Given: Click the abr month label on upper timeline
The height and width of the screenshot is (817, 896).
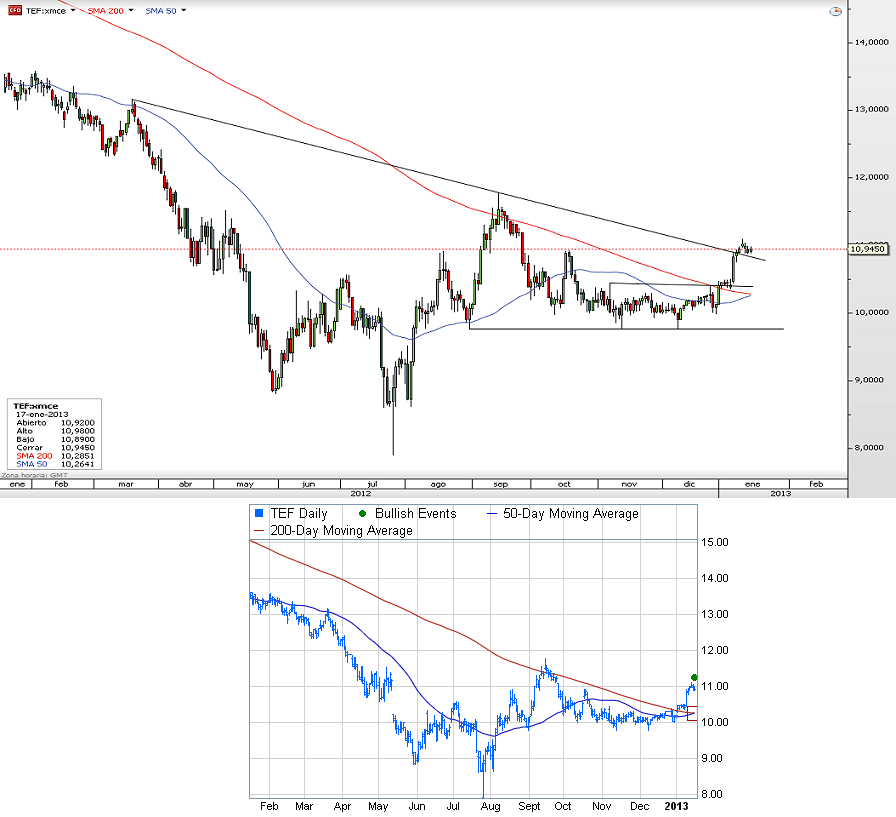Looking at the screenshot, I should pos(185,484).
